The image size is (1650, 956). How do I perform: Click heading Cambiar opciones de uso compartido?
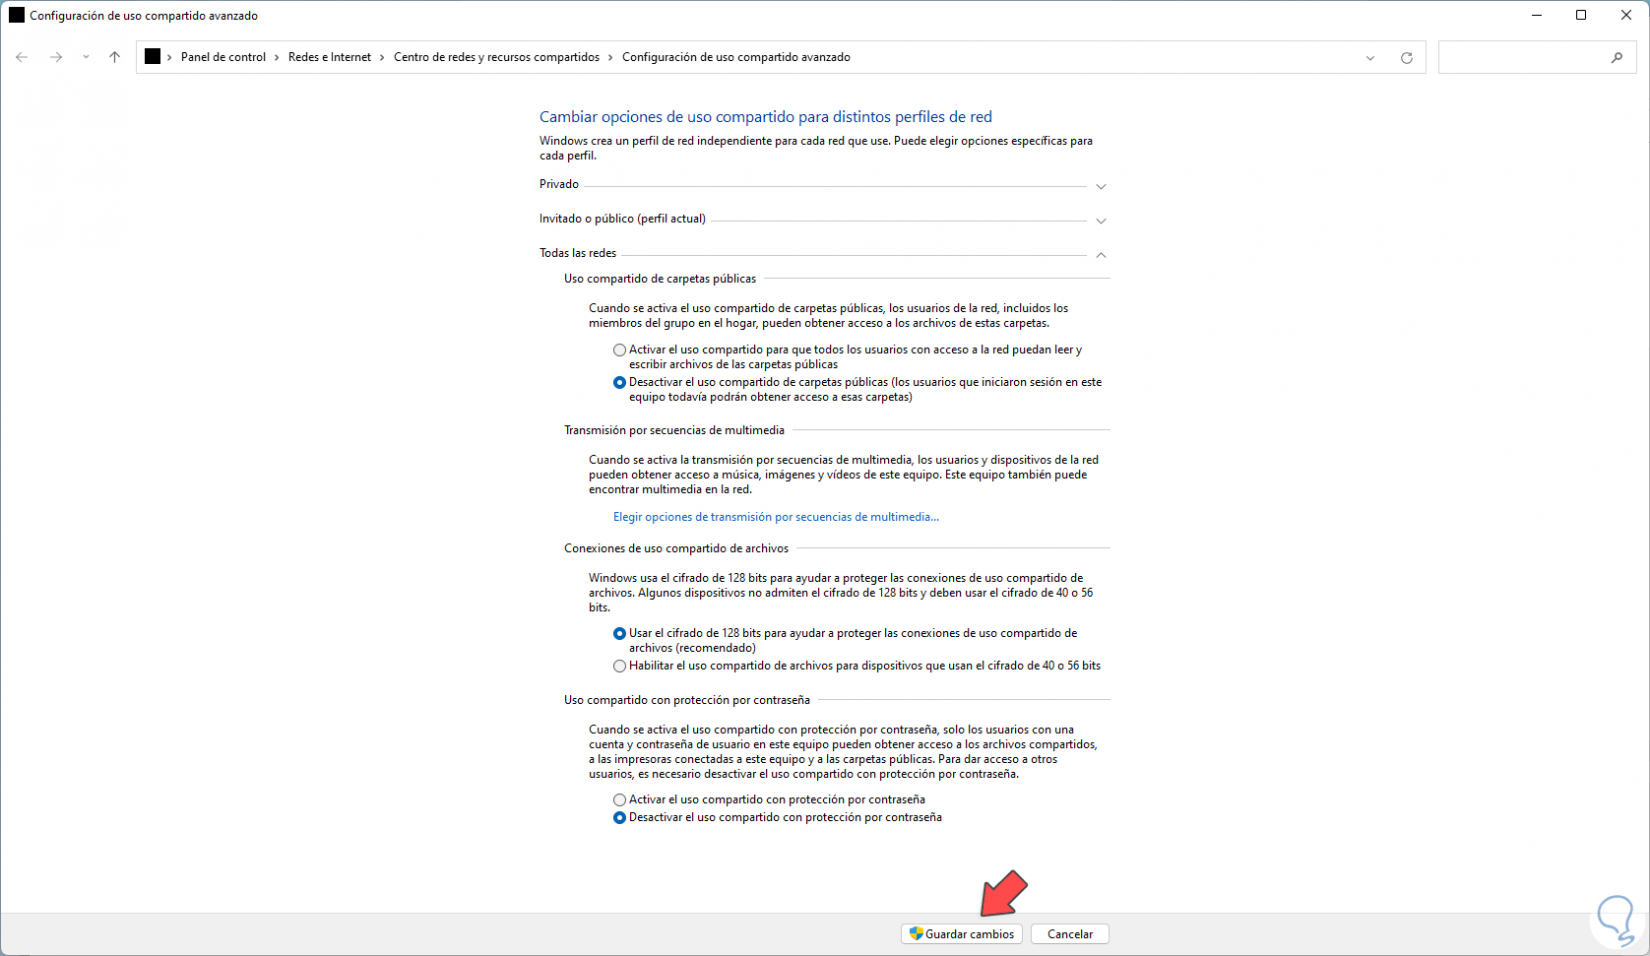[x=766, y=117]
